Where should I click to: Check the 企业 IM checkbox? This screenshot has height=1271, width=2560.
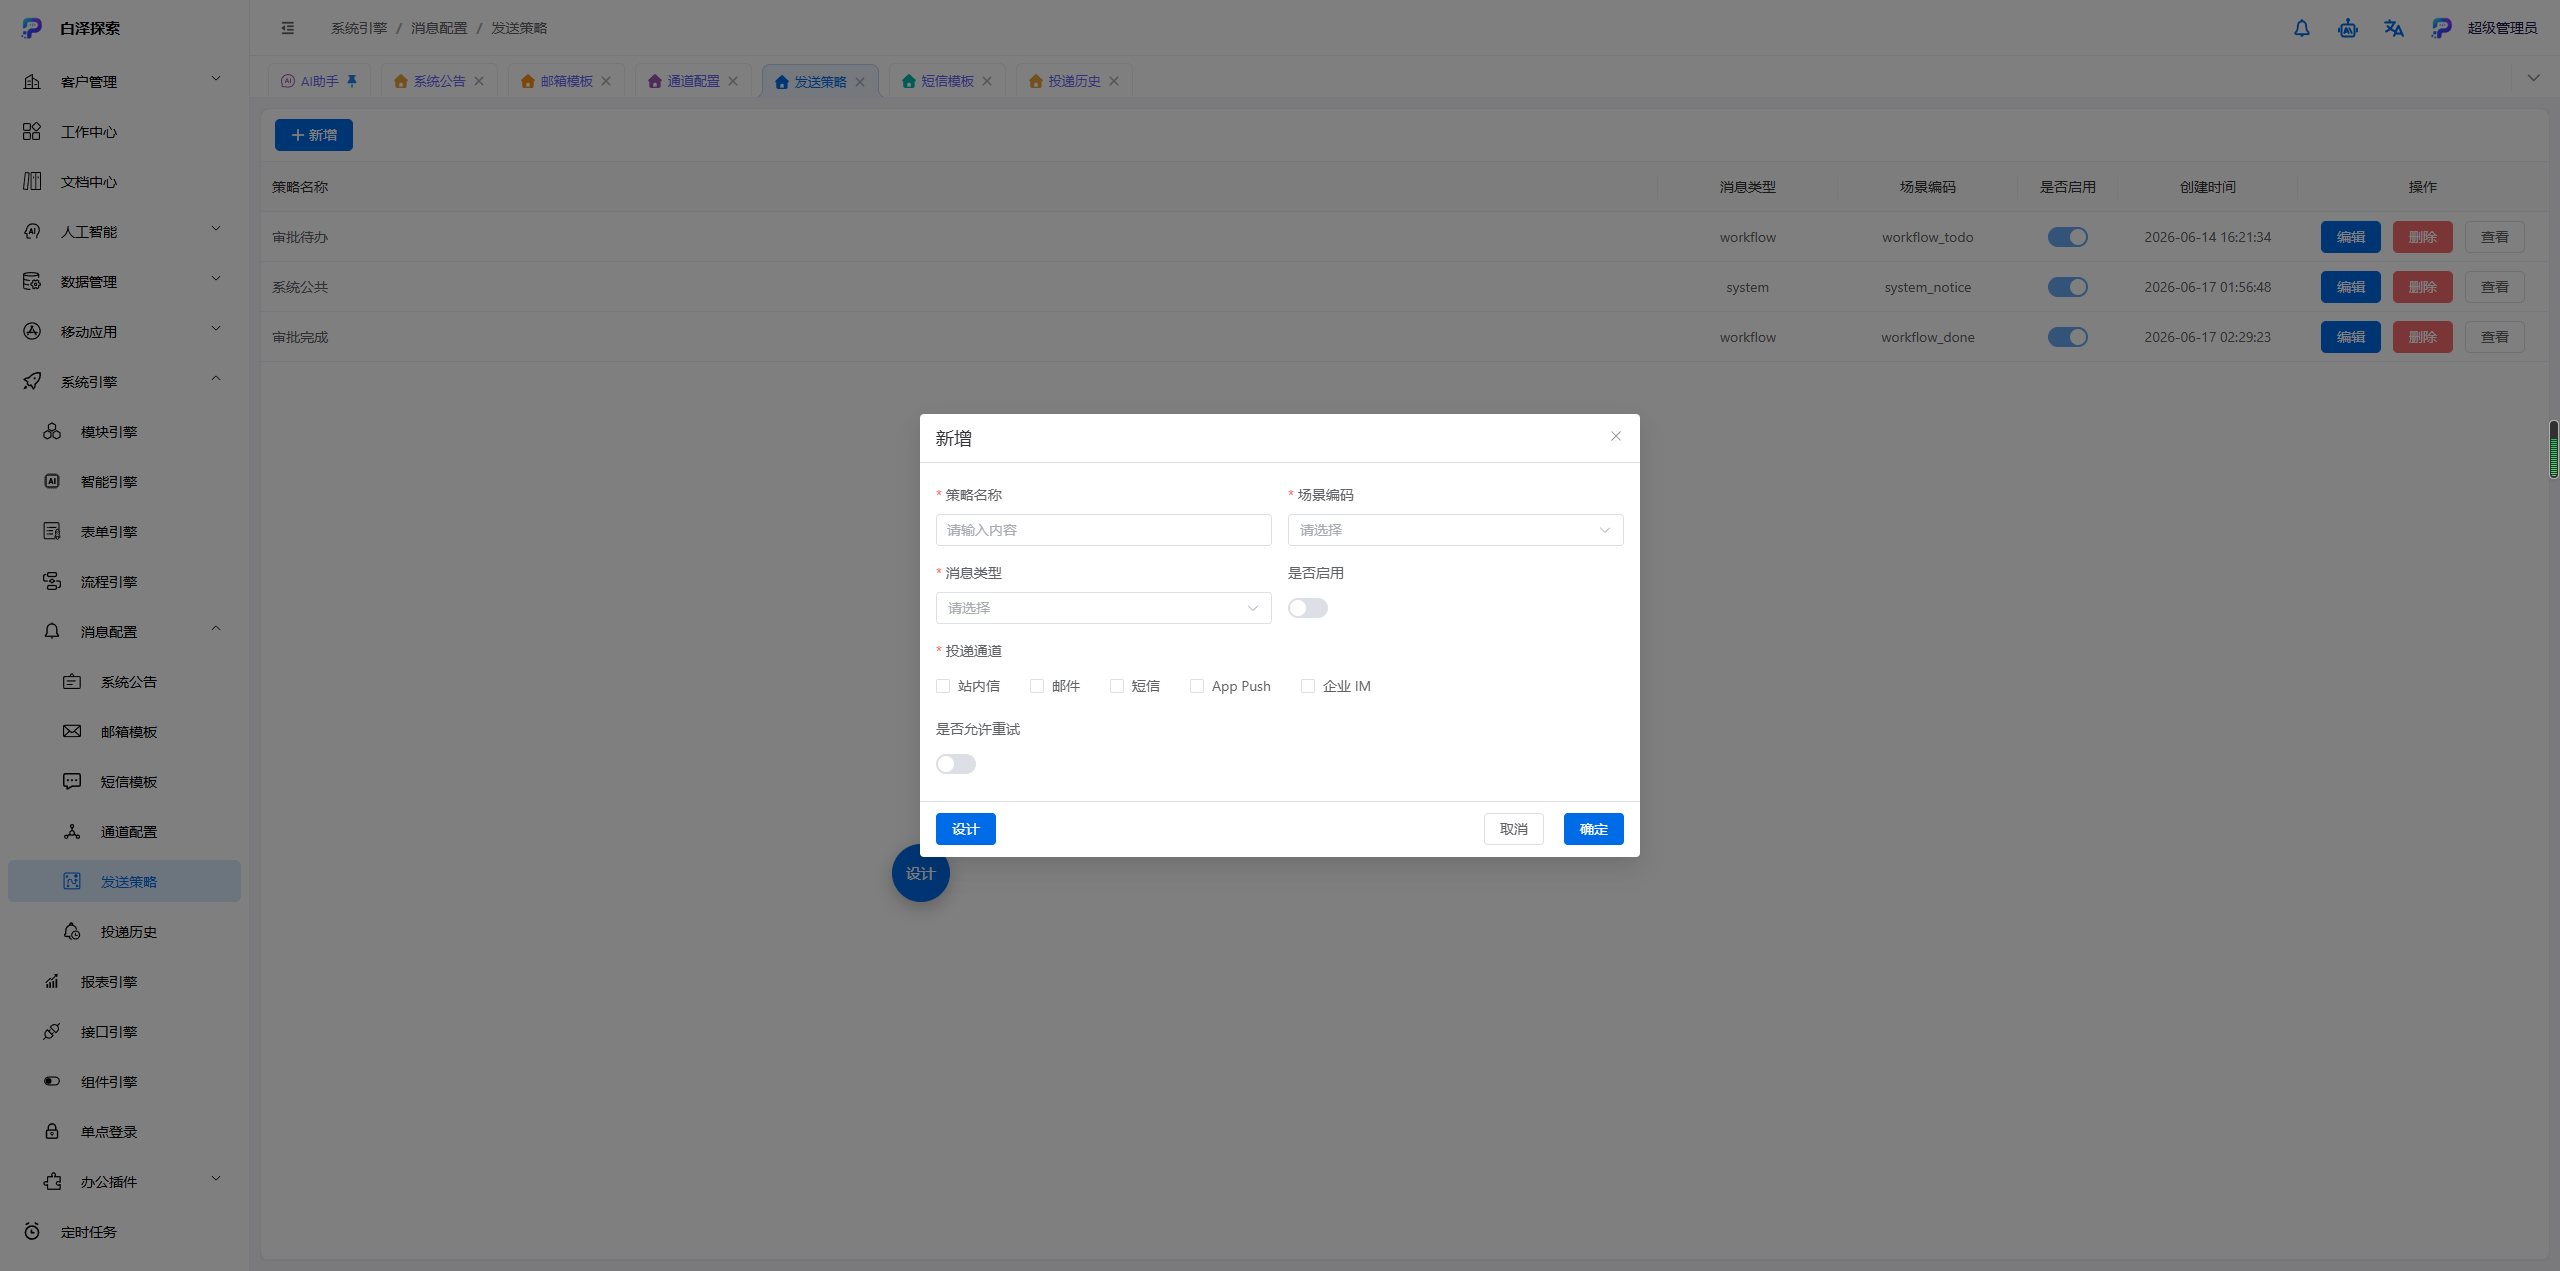(x=1308, y=686)
